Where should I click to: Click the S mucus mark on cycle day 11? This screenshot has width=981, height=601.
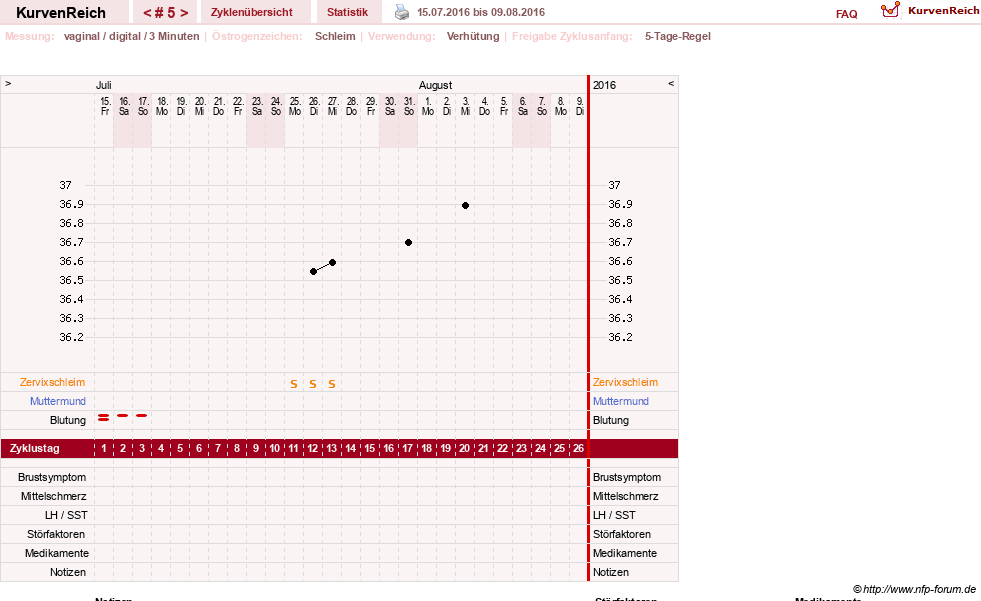[x=293, y=384]
